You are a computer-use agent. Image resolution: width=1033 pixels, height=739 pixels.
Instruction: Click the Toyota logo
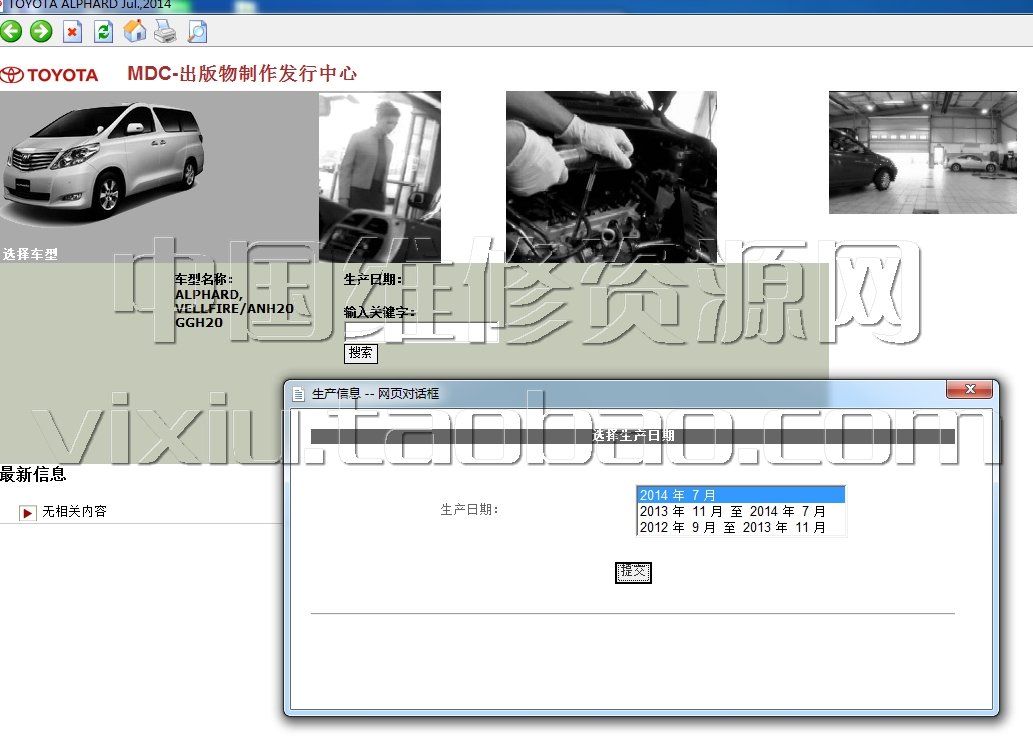pyautogui.click(x=49, y=74)
